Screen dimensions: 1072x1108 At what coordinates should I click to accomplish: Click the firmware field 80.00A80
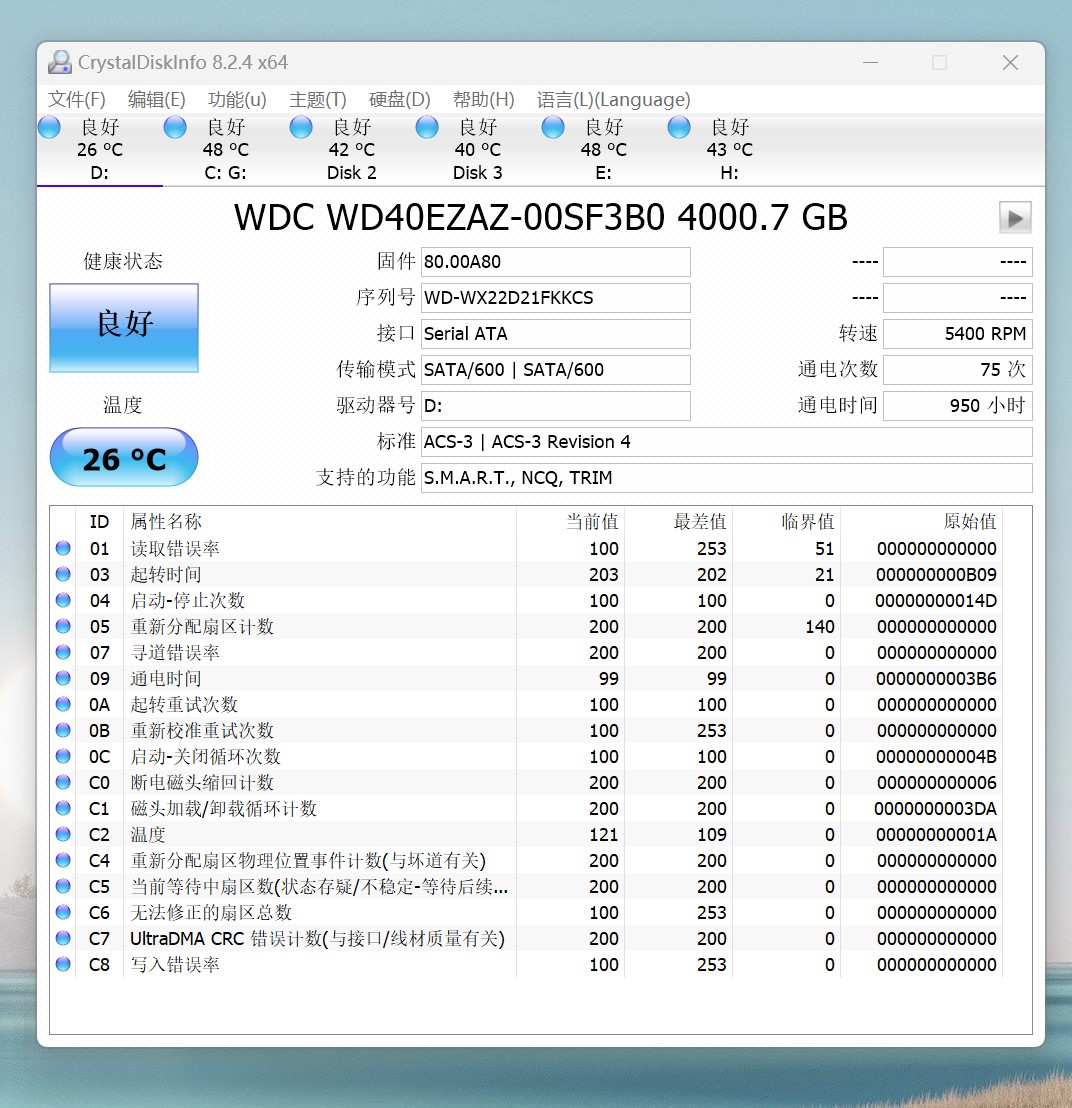tap(555, 261)
